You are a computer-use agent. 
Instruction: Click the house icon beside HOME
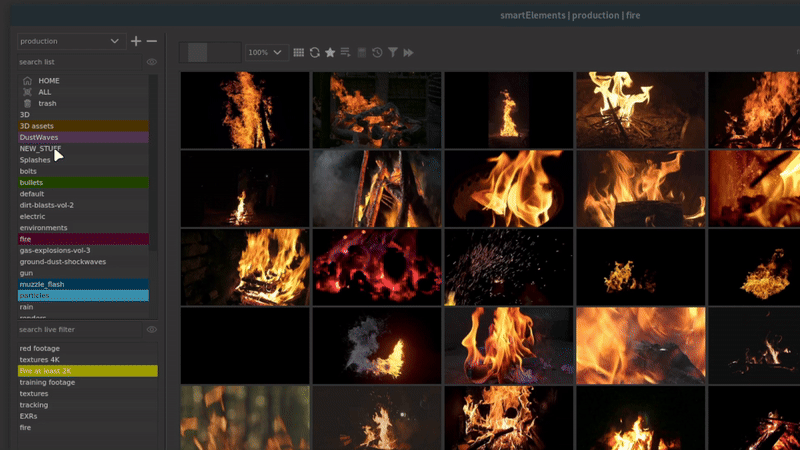[27, 81]
